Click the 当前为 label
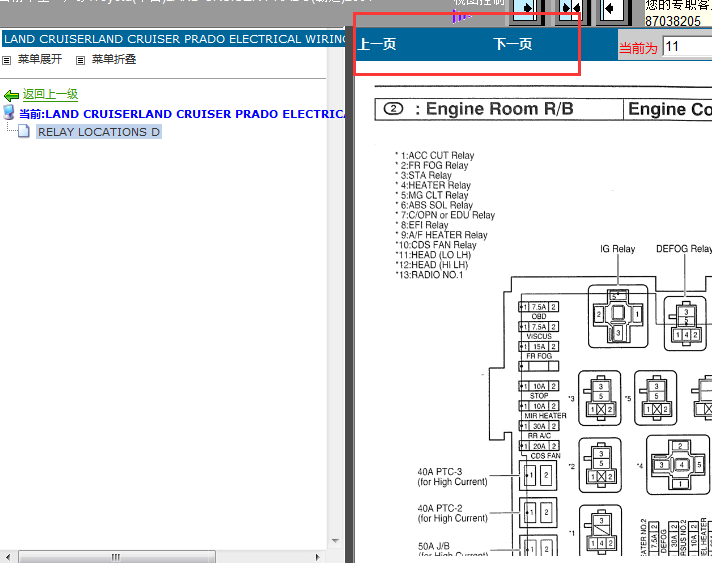712x563 pixels. pos(638,48)
